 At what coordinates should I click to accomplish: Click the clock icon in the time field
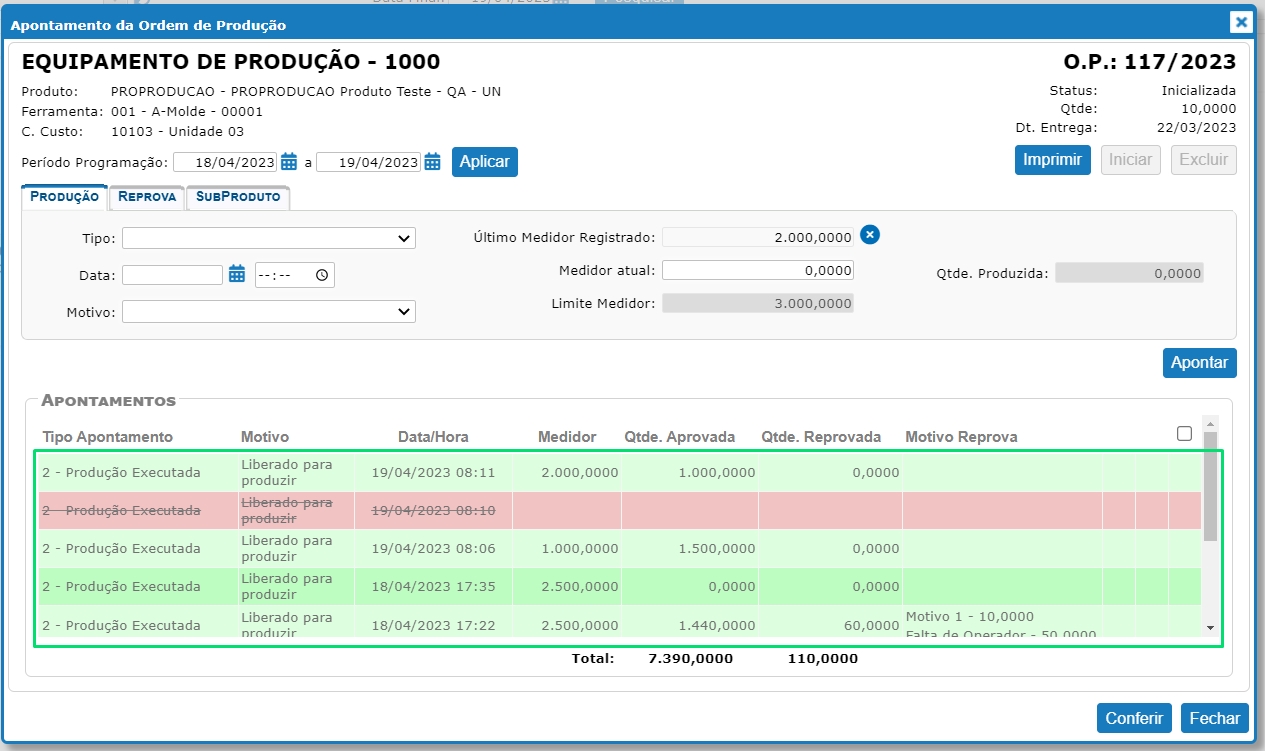click(x=321, y=275)
